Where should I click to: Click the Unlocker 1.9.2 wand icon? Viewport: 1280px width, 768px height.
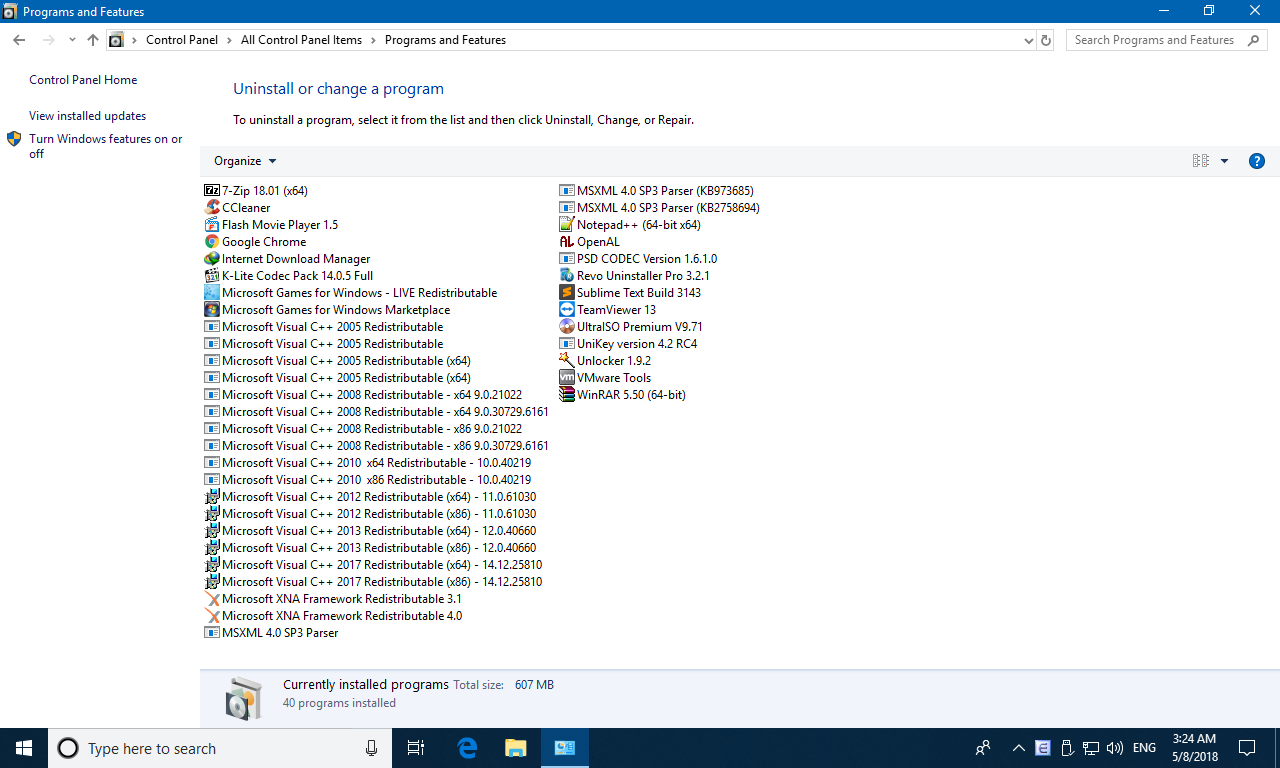tap(567, 360)
